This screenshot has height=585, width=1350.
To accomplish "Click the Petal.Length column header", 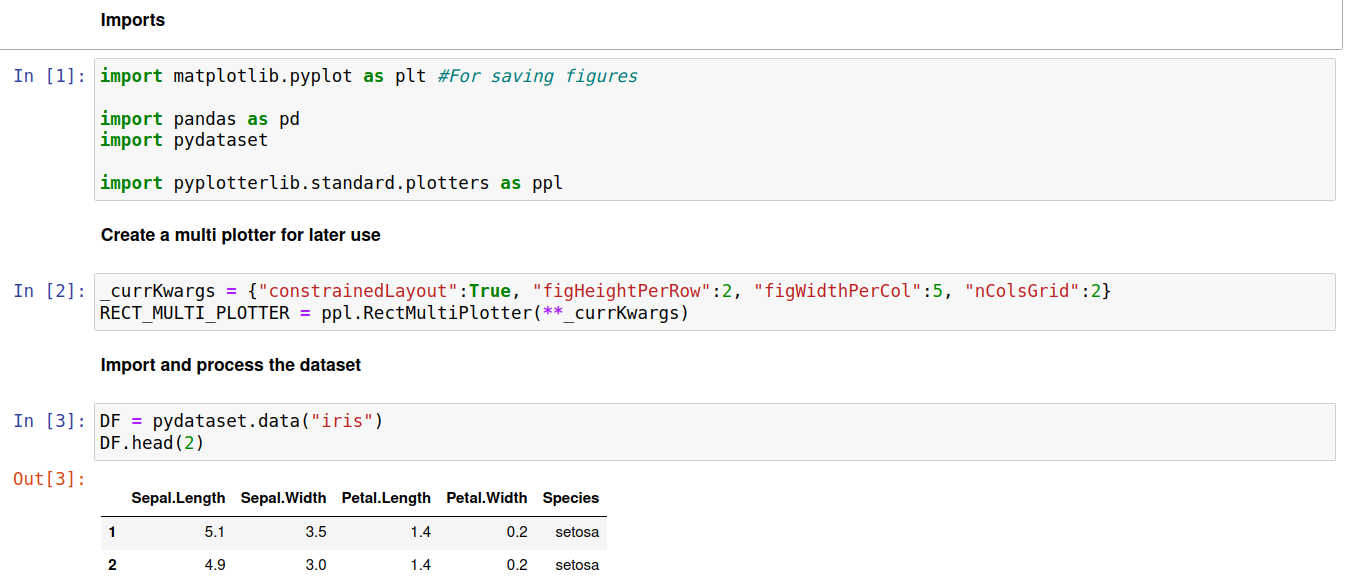I will 386,498.
